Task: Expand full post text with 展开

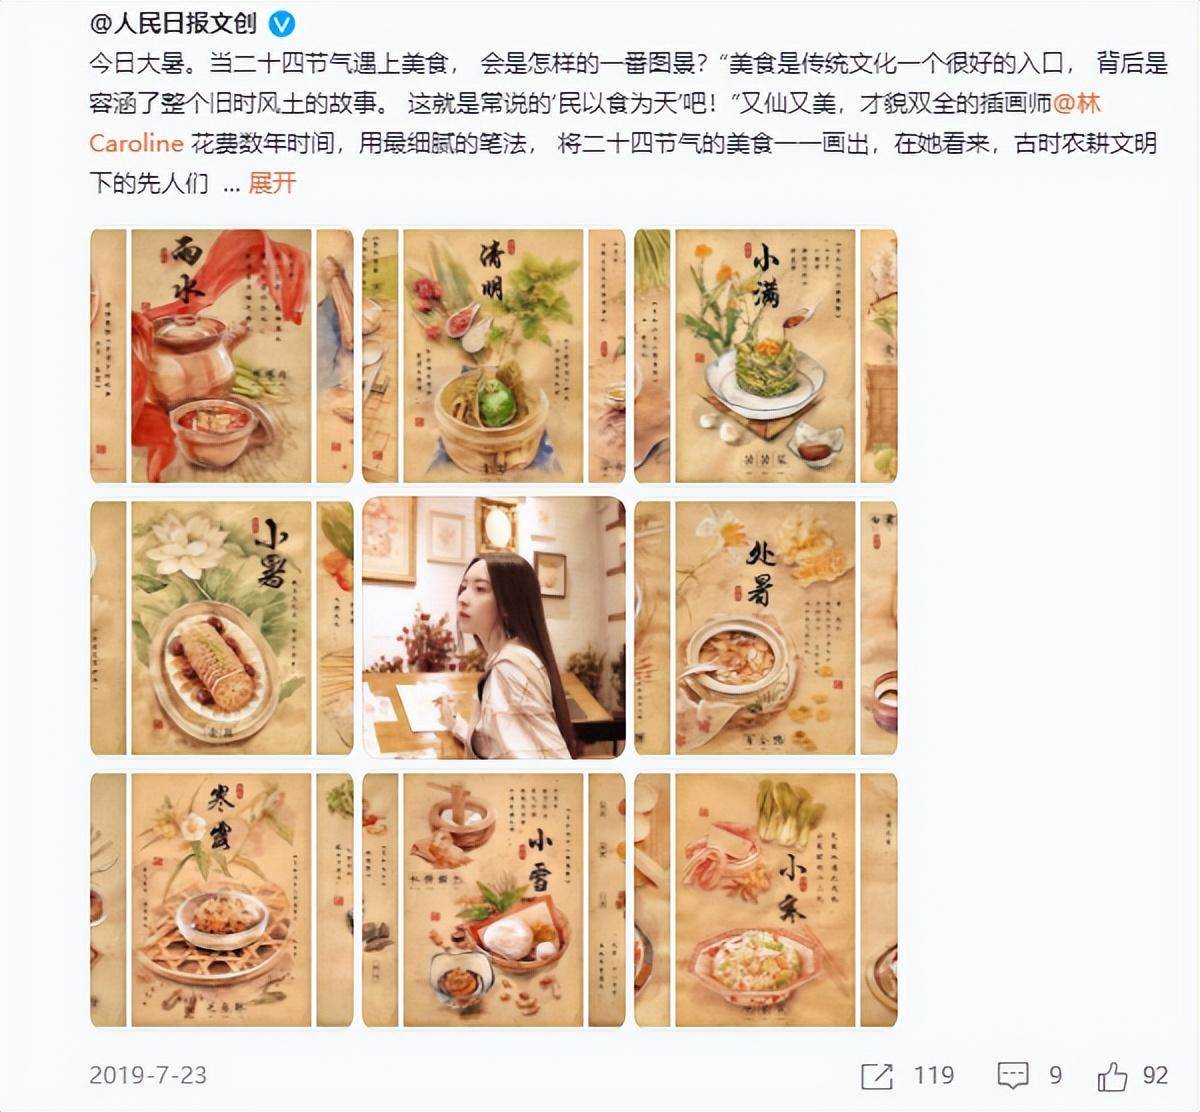Action: coord(272,183)
